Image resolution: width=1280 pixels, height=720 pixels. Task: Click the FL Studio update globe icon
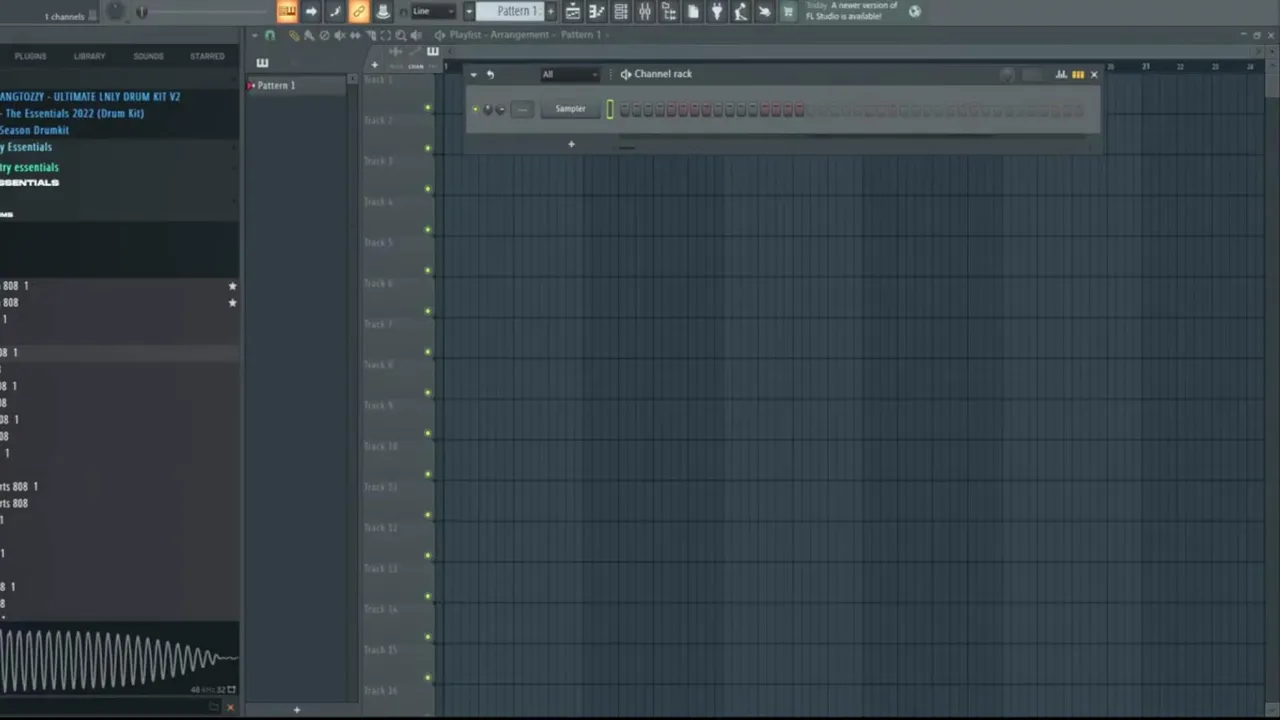914,11
